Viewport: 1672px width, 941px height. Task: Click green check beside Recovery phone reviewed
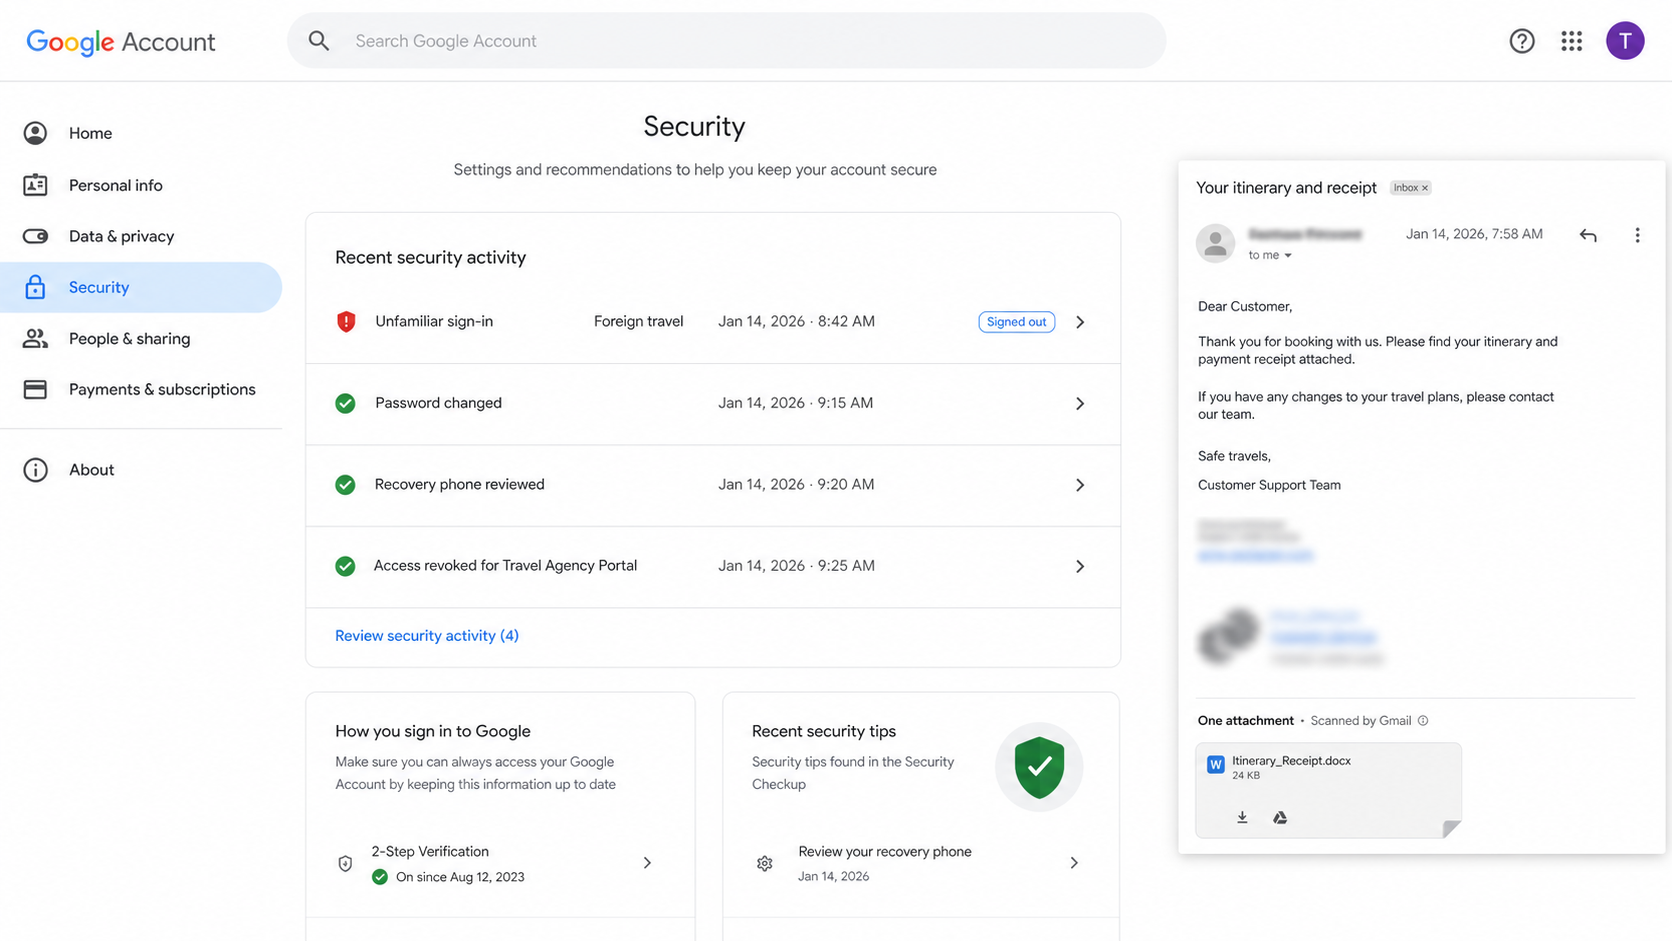point(345,485)
